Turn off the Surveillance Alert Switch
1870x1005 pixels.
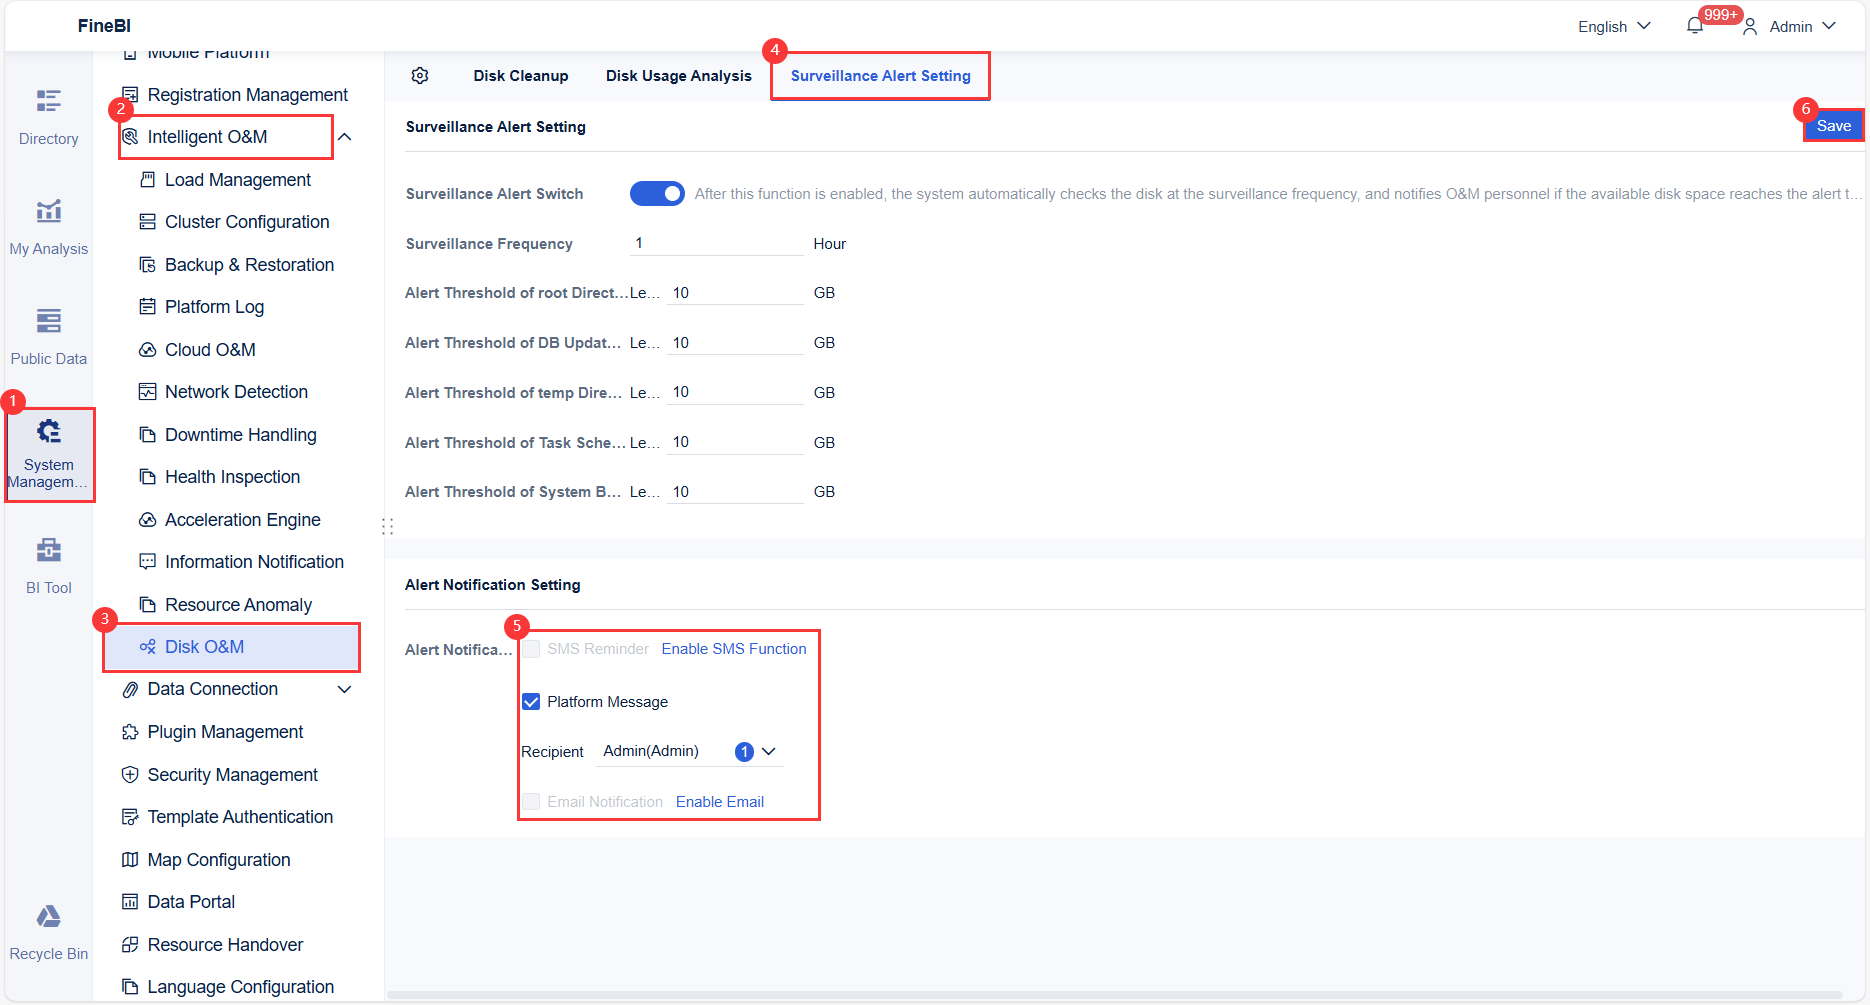coord(657,193)
